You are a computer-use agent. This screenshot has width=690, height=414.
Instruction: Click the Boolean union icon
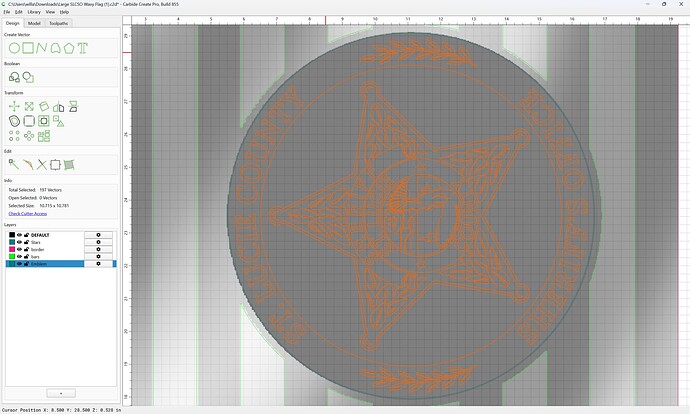14,77
